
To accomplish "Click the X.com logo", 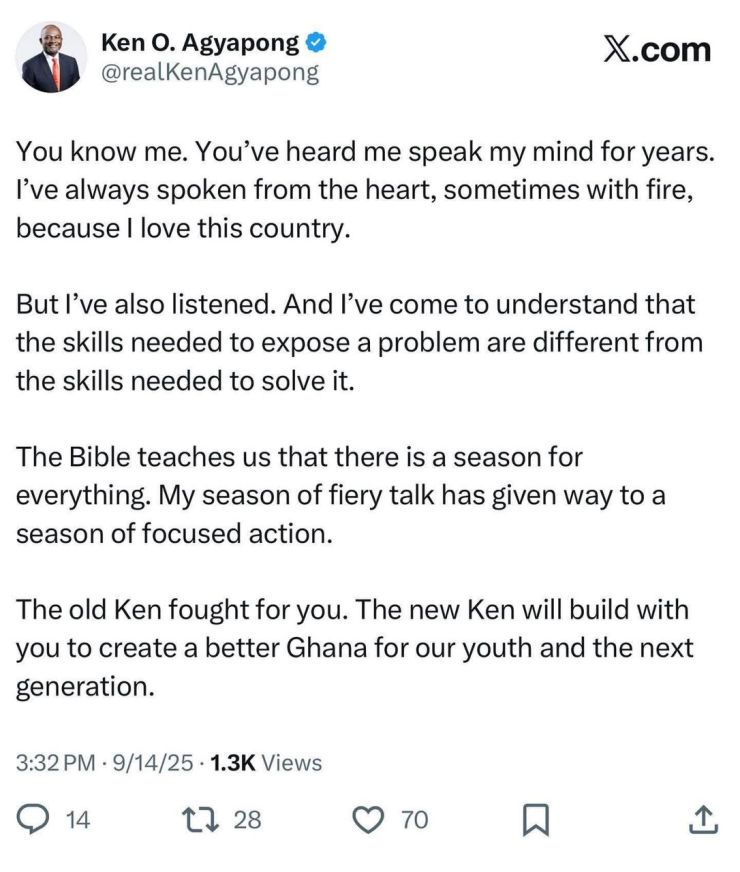I will 657,50.
